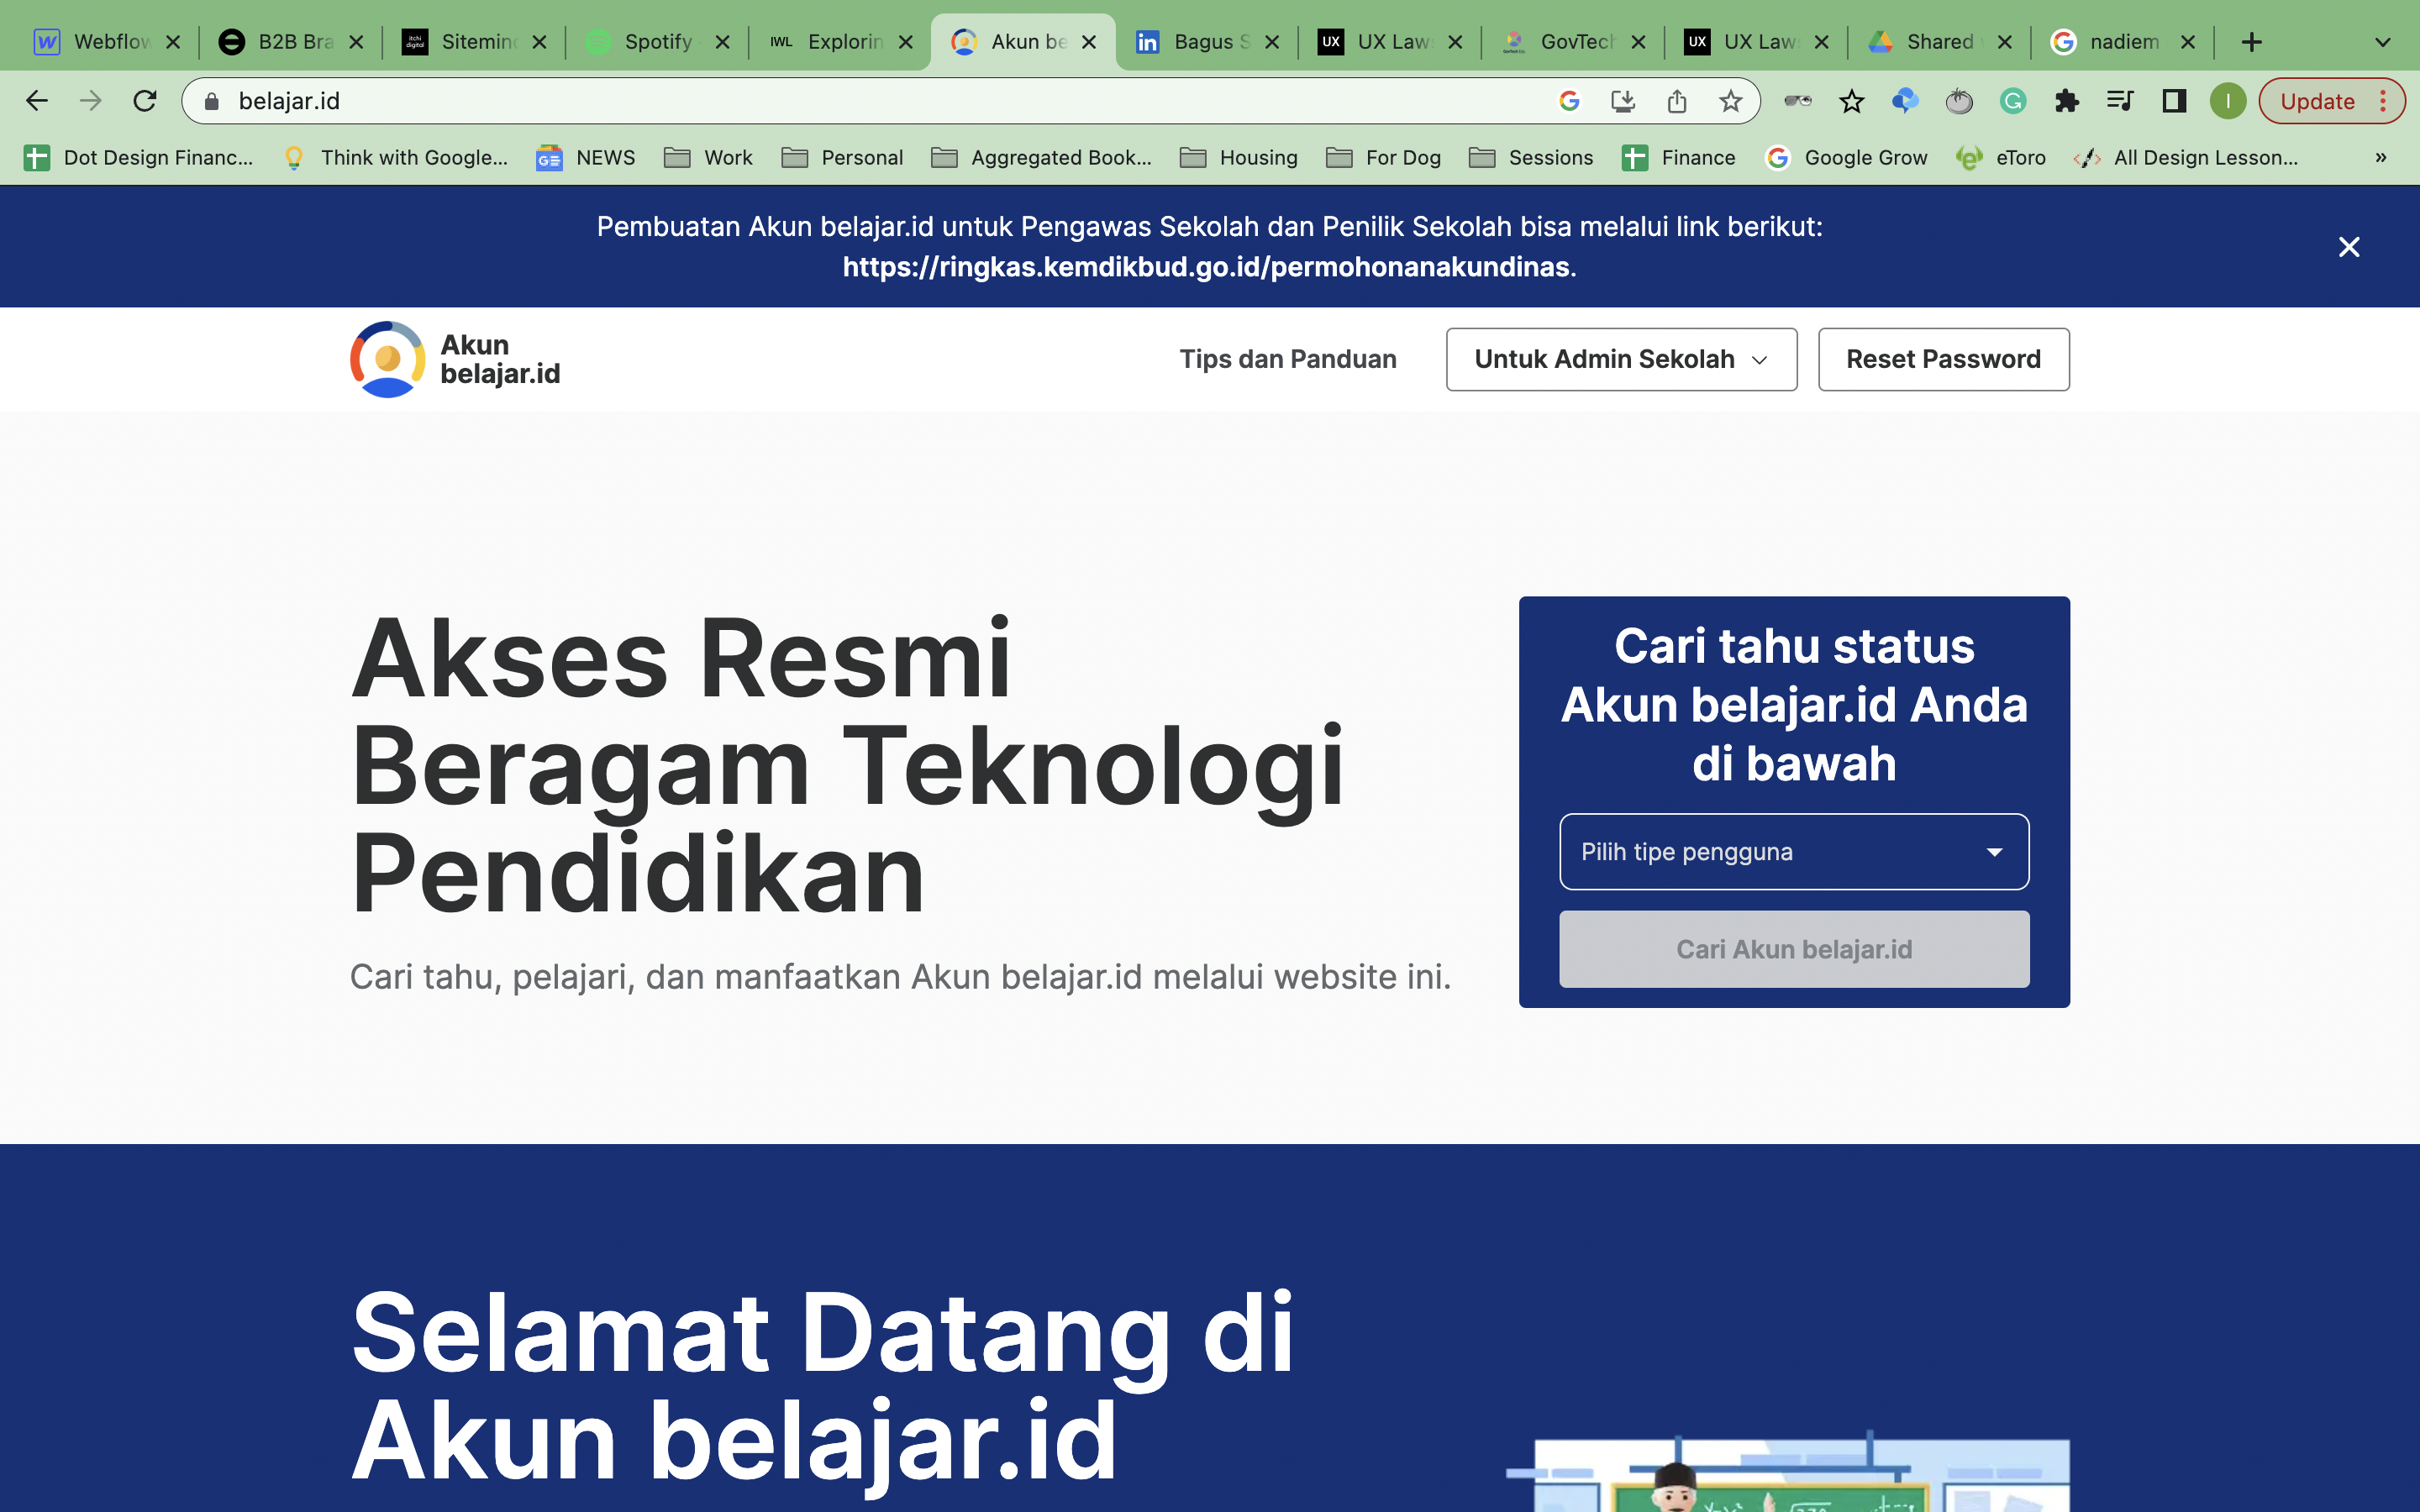Click the site lock icon
This screenshot has height=1512, width=2420.
coord(211,101)
